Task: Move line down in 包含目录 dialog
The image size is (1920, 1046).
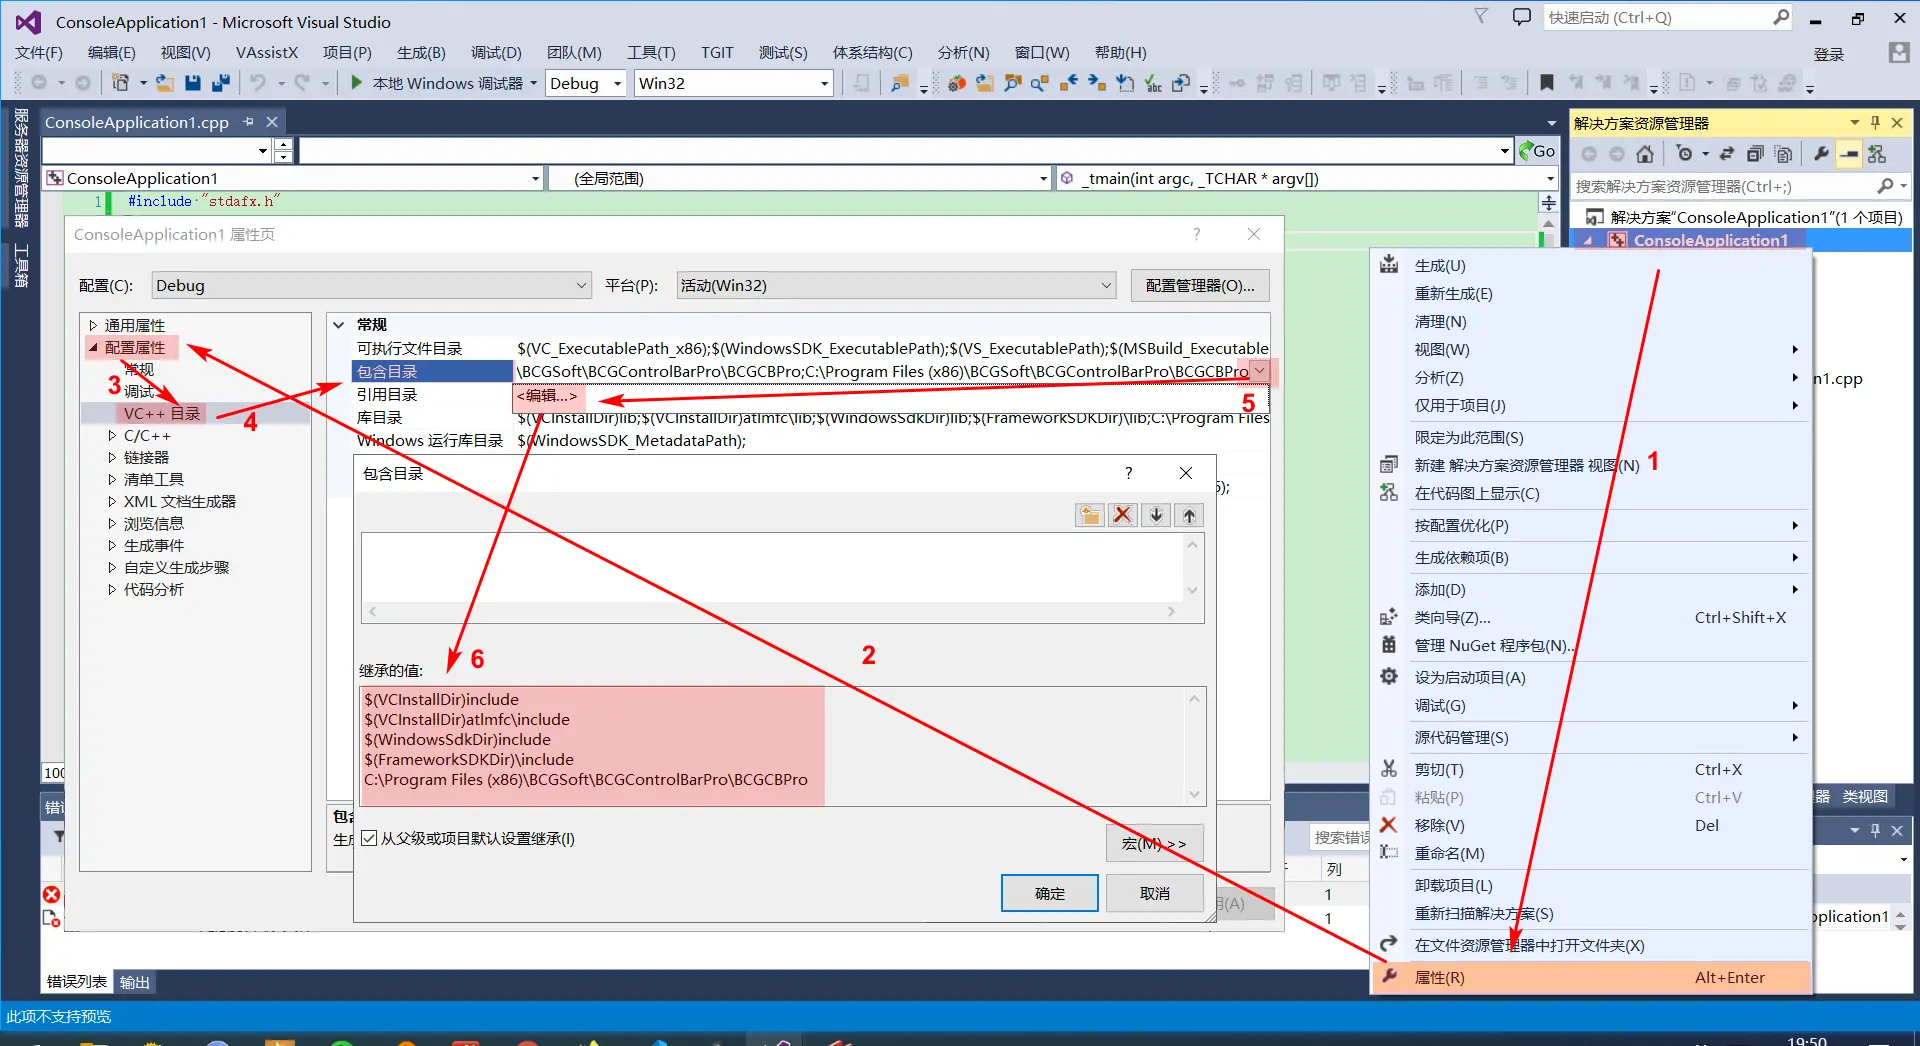Action: pyautogui.click(x=1156, y=515)
